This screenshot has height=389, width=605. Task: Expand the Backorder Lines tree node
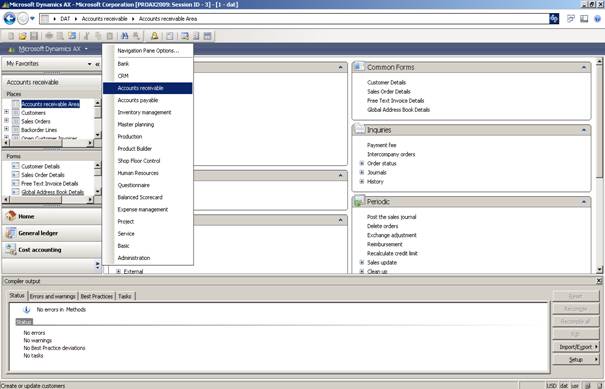pos(6,129)
